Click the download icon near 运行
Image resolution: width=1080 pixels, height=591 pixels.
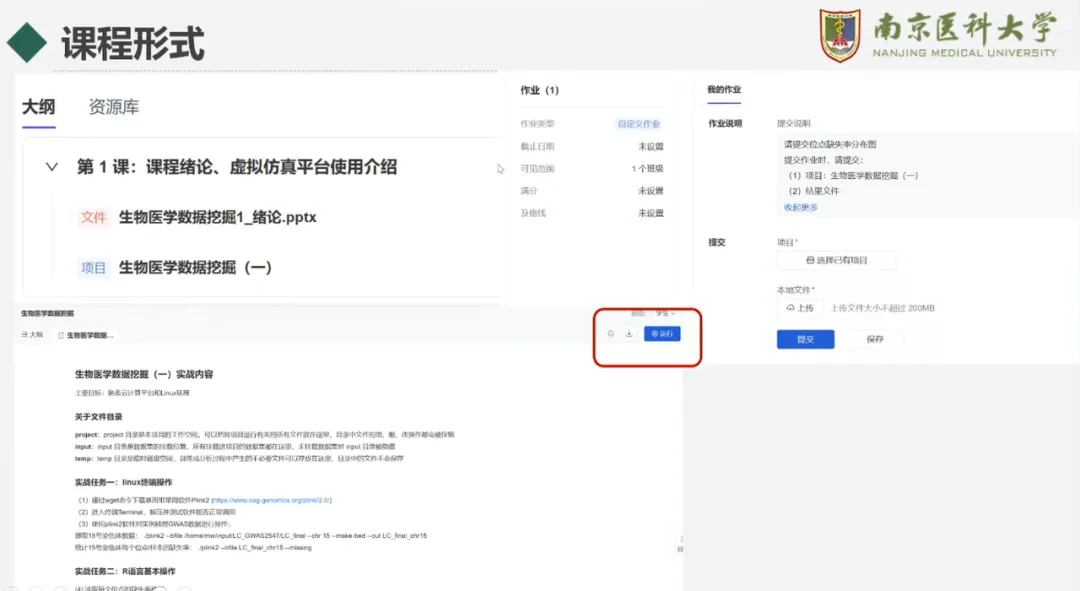tap(629, 334)
